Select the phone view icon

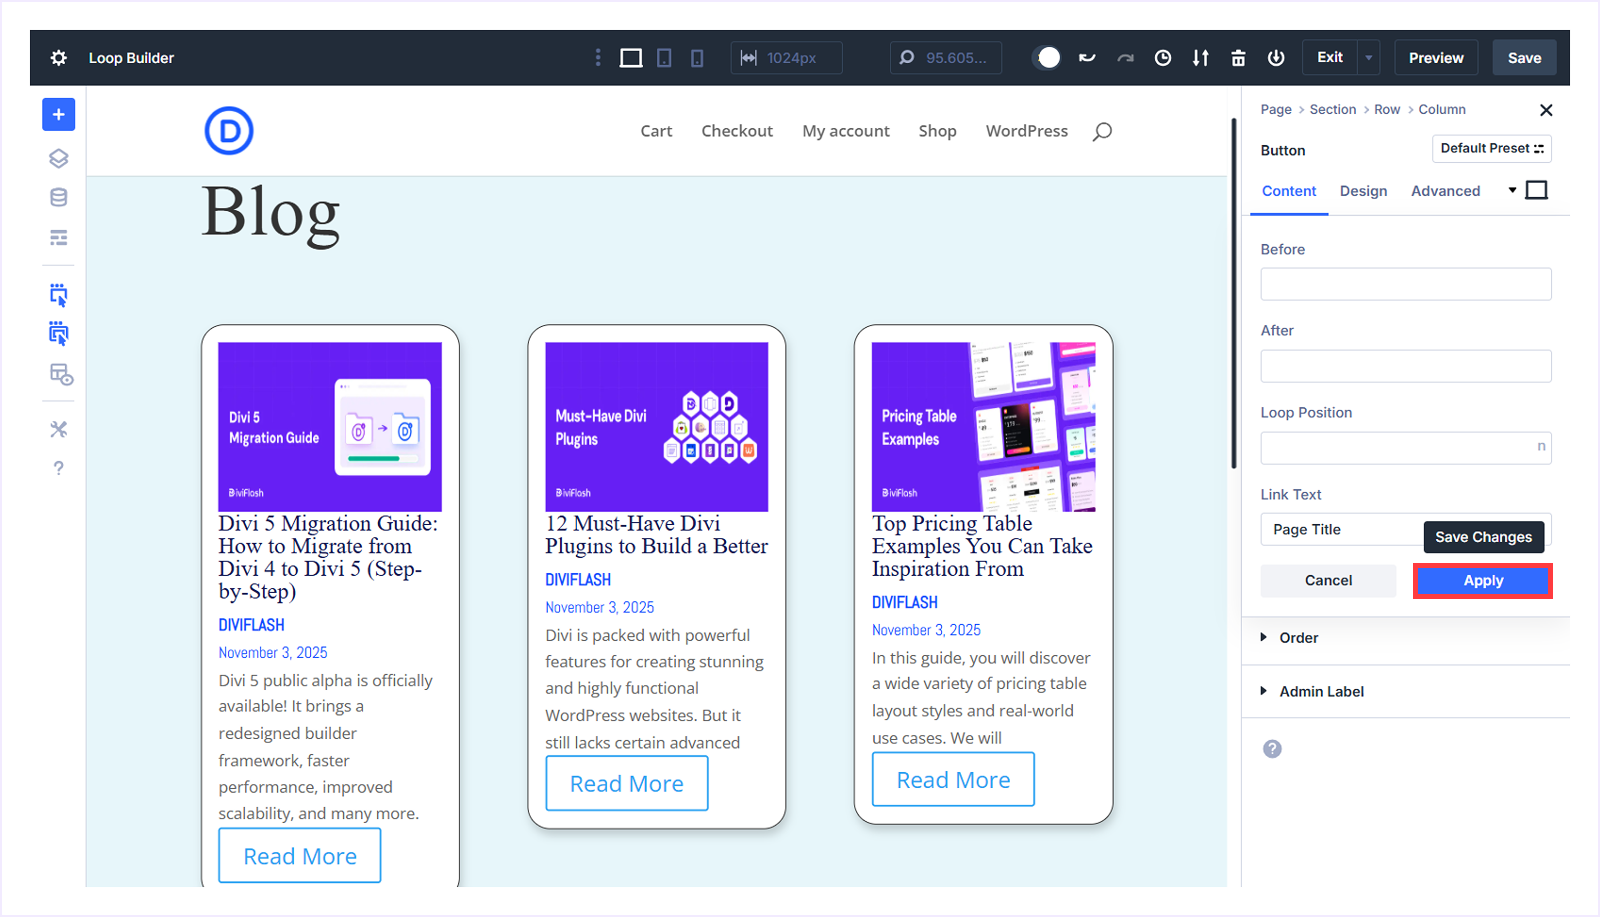click(697, 58)
